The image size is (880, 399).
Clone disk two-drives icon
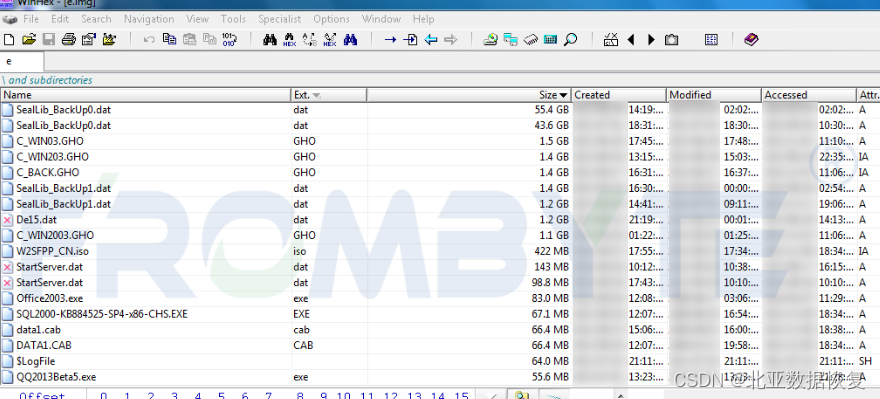click(x=510, y=40)
